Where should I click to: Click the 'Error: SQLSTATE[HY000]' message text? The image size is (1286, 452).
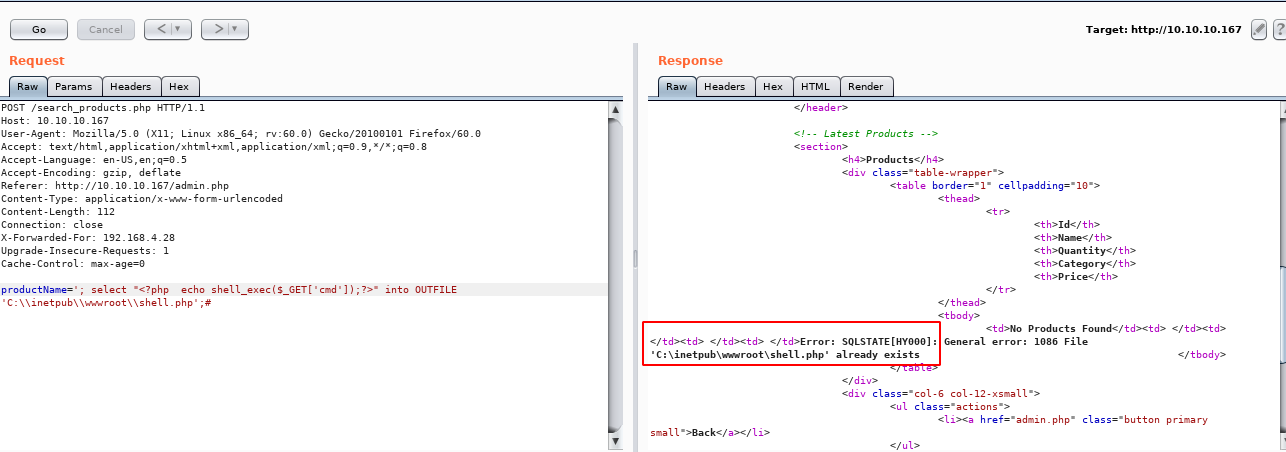click(x=869, y=342)
